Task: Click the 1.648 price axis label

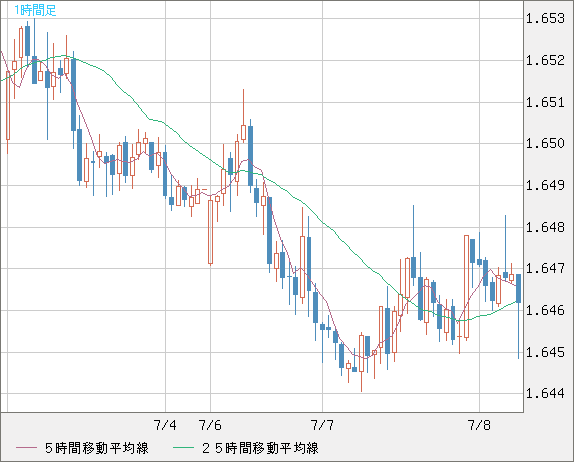Action: pyautogui.click(x=545, y=227)
